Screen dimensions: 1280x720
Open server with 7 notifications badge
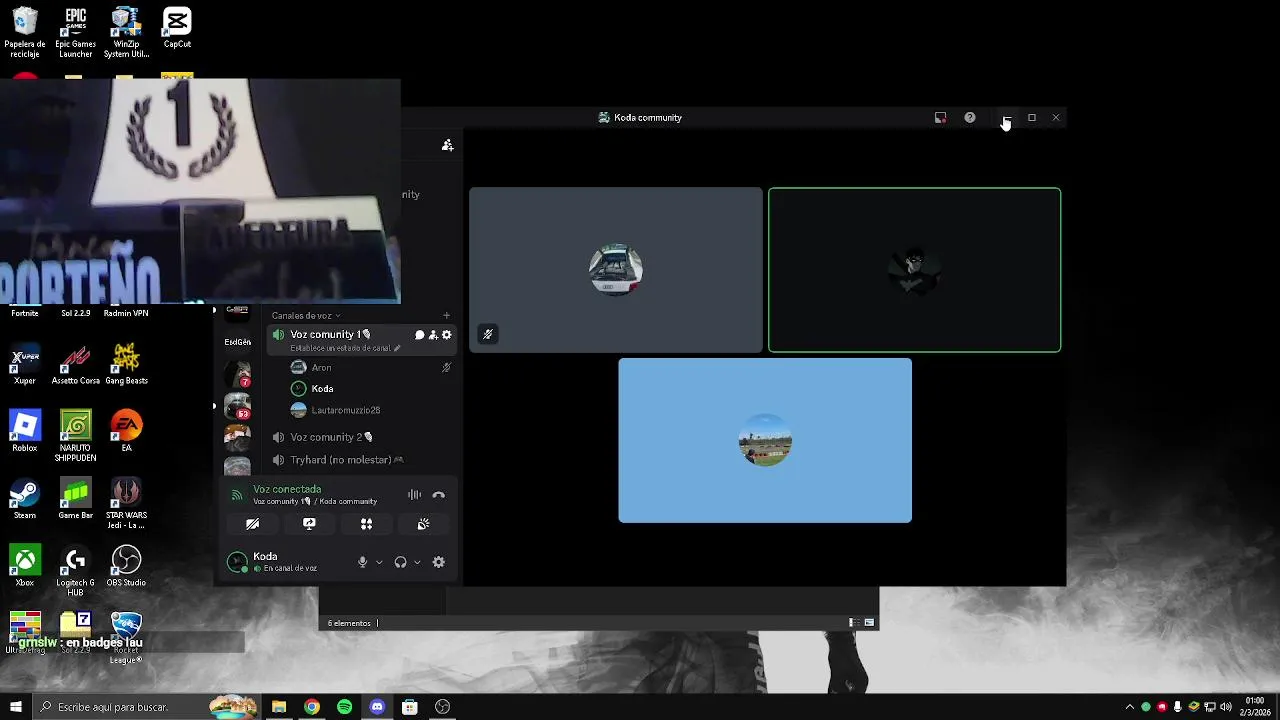(x=238, y=374)
